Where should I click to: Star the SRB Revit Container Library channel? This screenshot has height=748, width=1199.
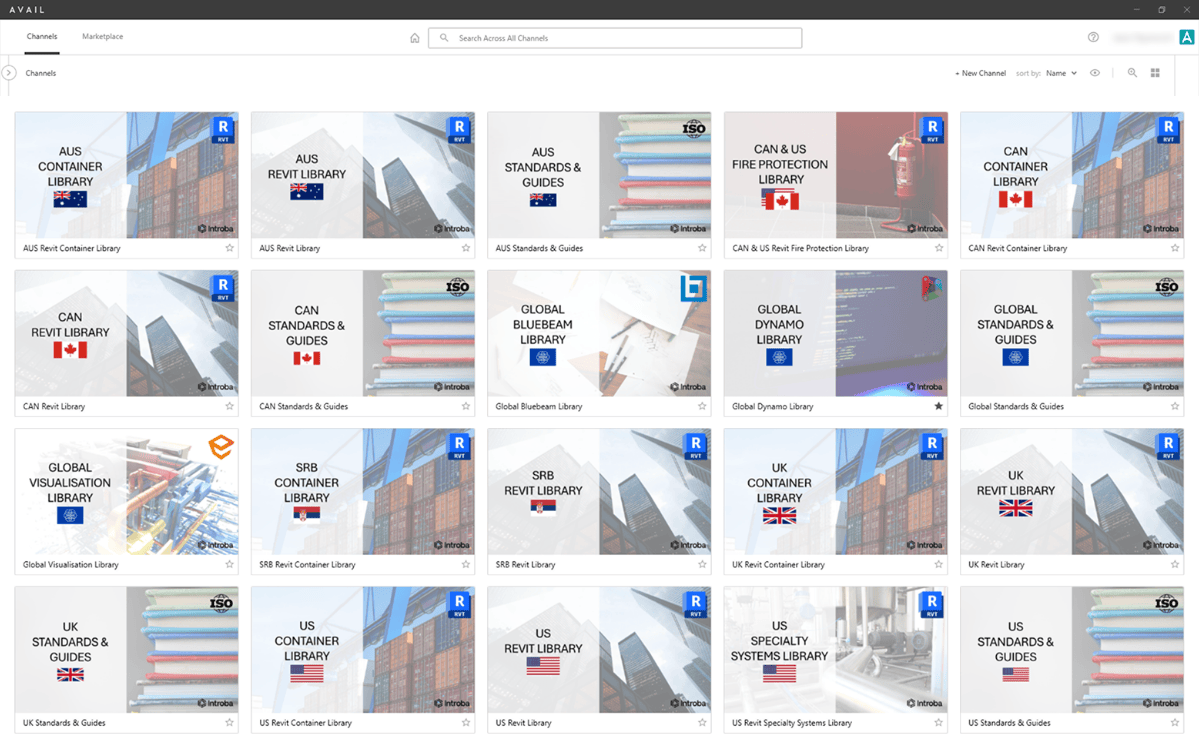(x=466, y=564)
